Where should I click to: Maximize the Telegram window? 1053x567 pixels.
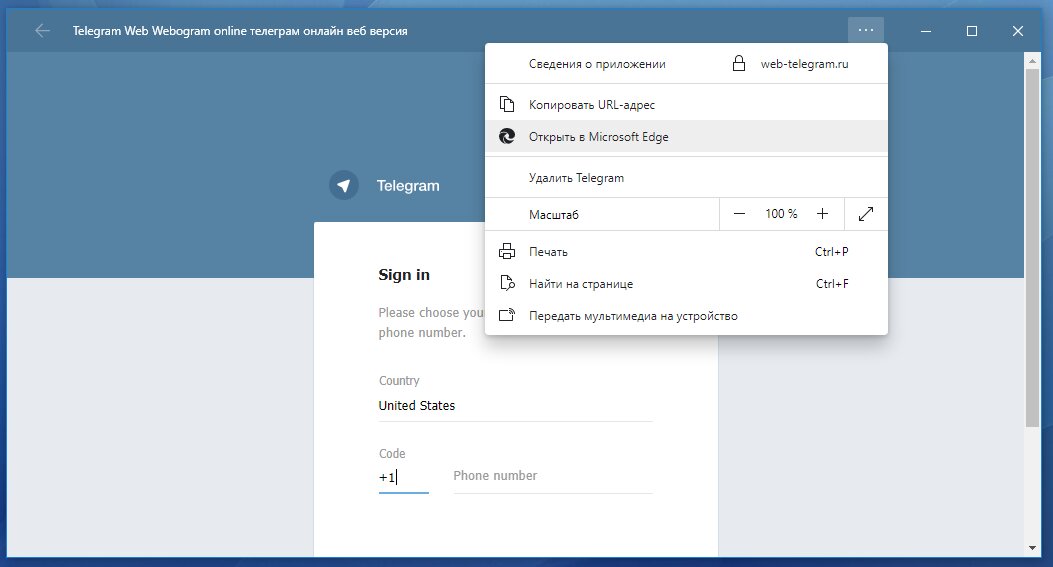coord(972,31)
